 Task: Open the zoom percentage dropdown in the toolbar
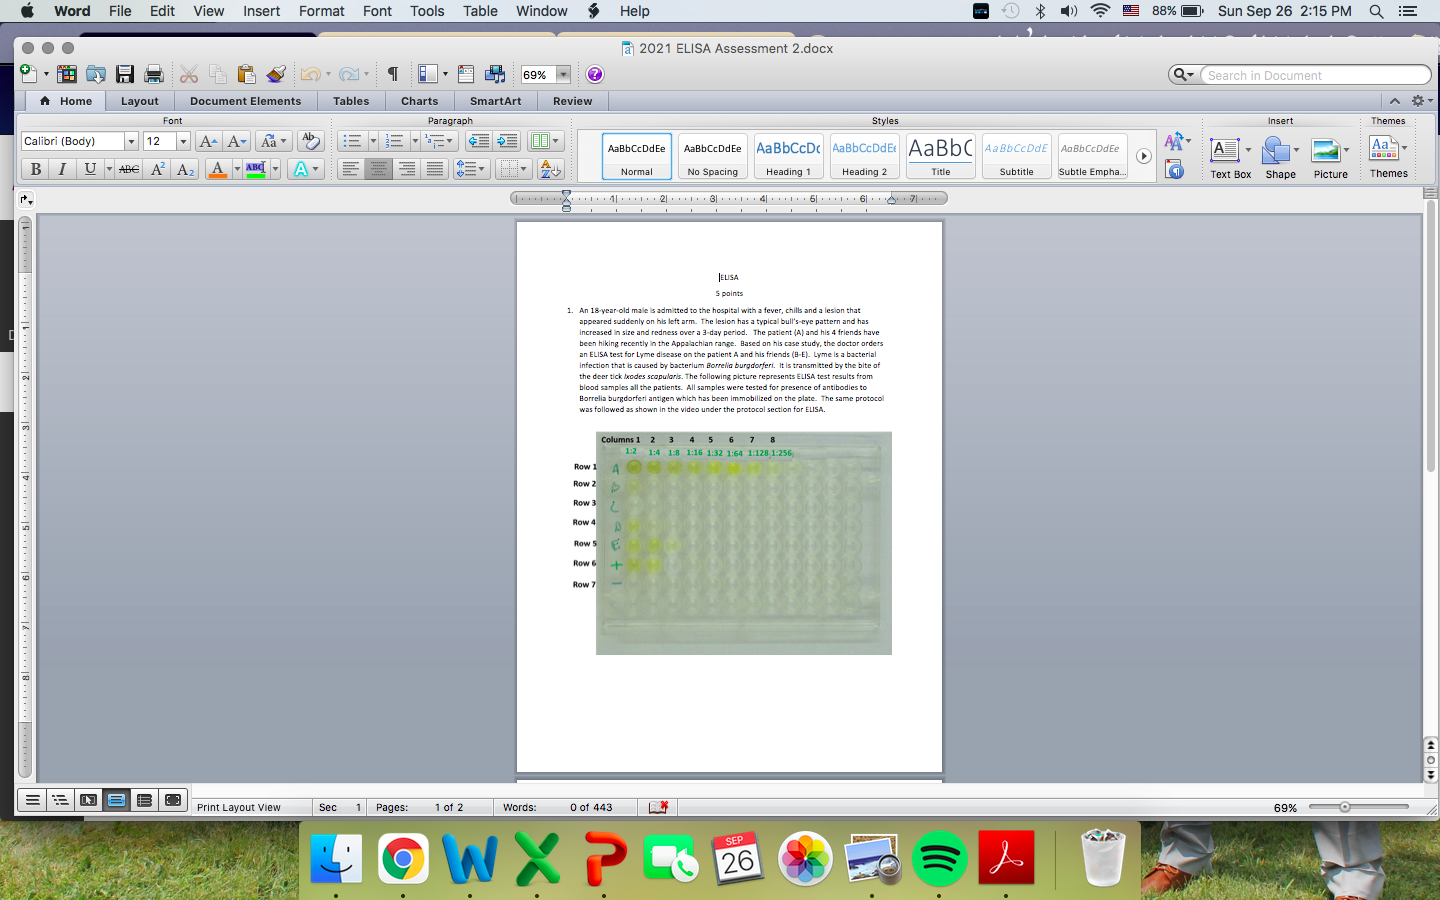pyautogui.click(x=564, y=74)
